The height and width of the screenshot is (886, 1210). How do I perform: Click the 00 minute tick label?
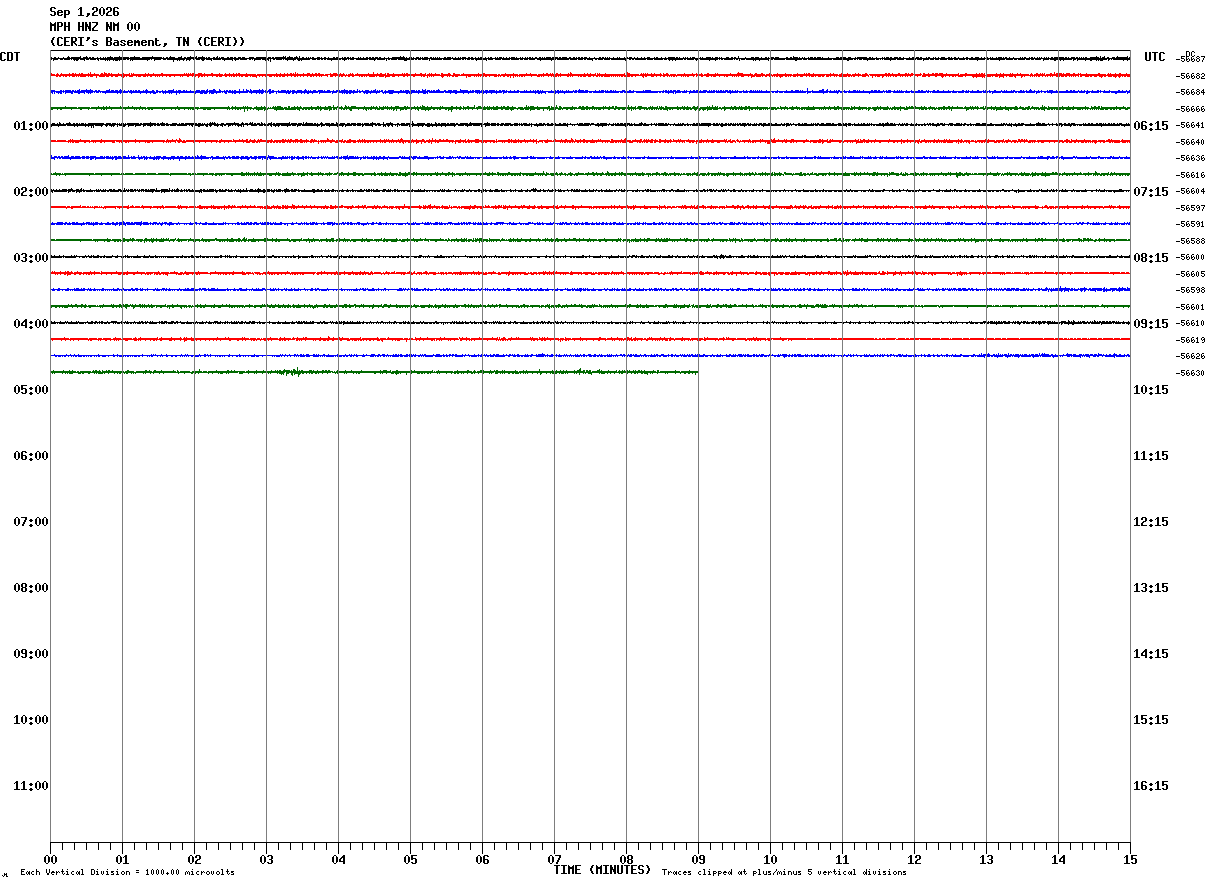[x=50, y=860]
